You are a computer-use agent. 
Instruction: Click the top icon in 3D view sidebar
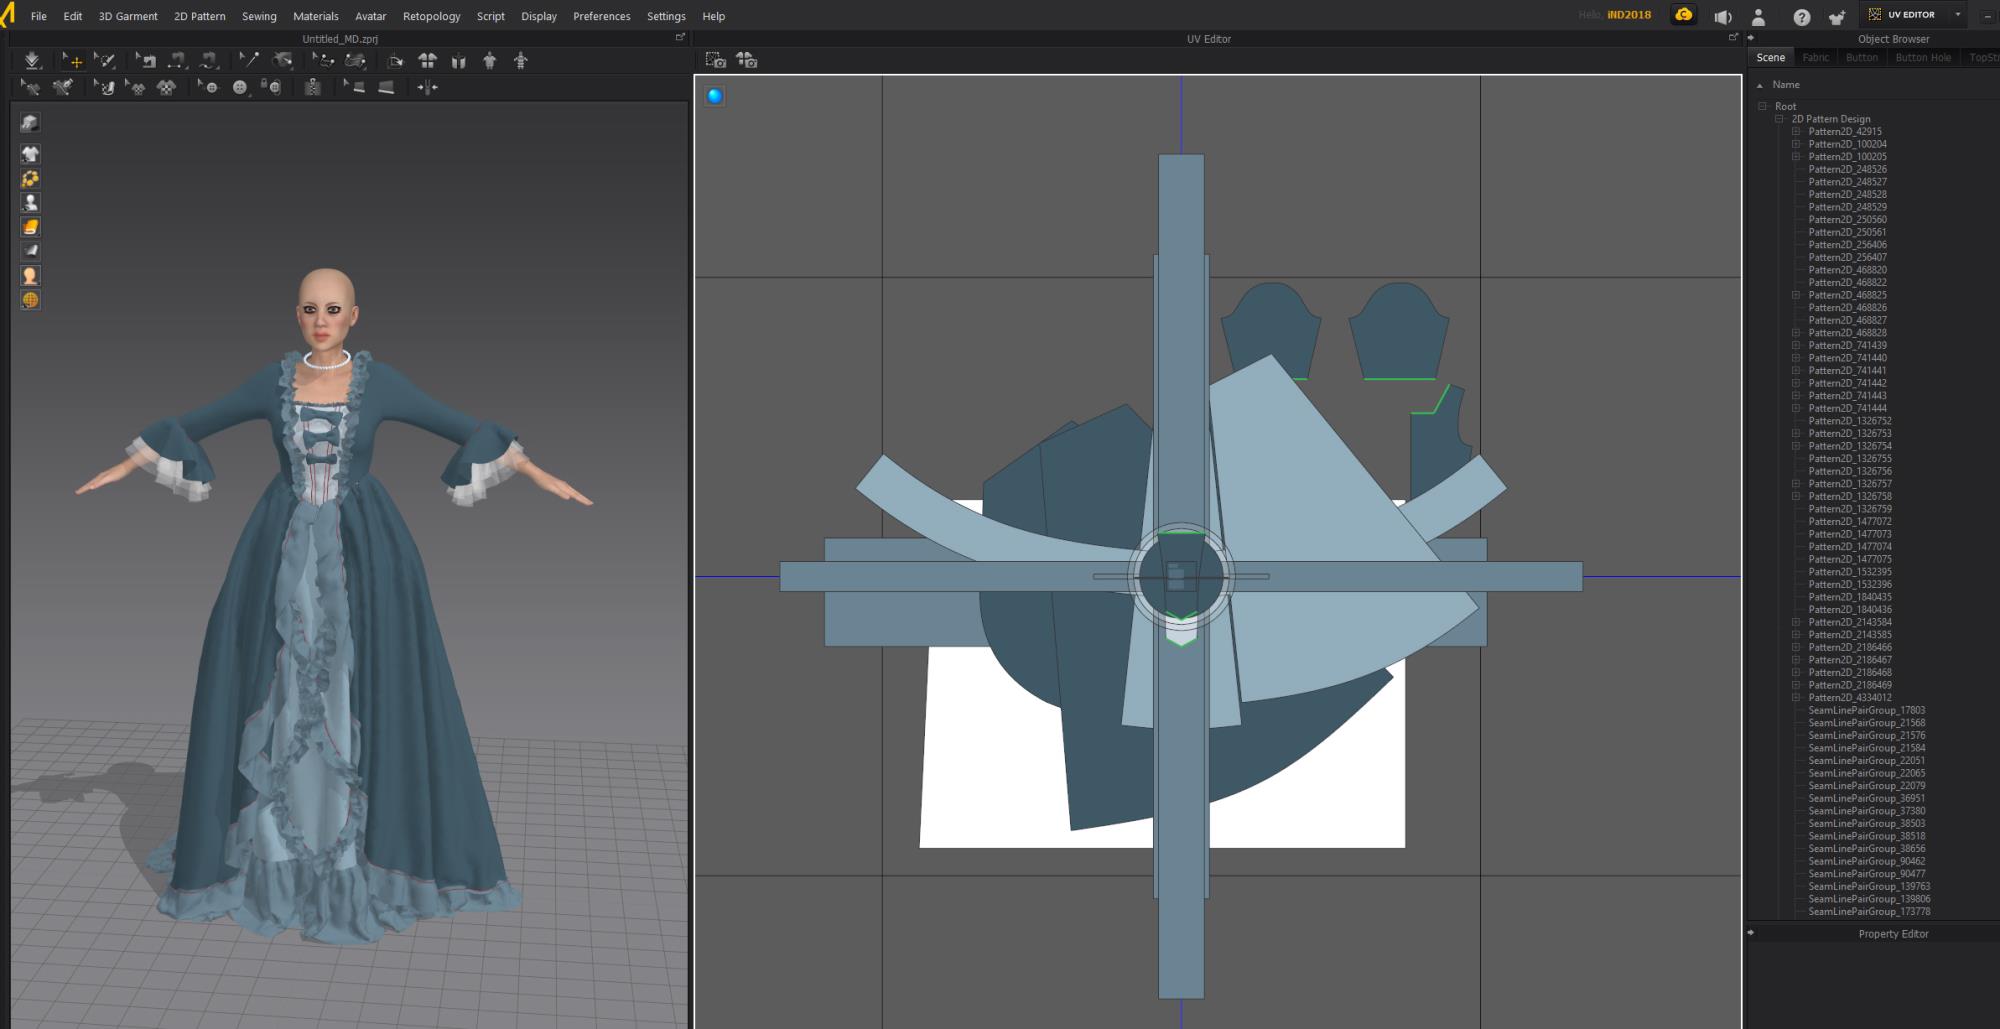[30, 122]
